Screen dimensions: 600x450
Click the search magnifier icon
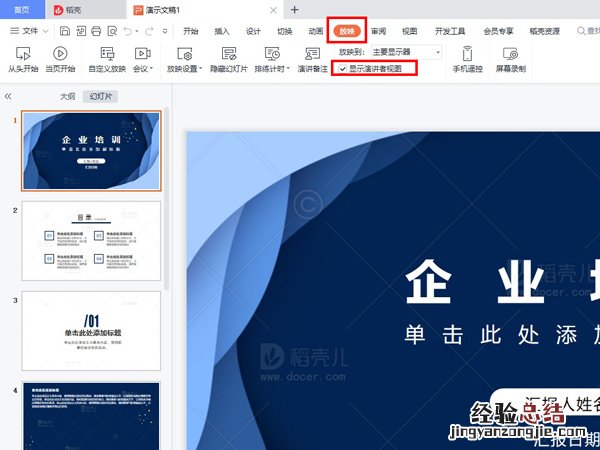581,31
